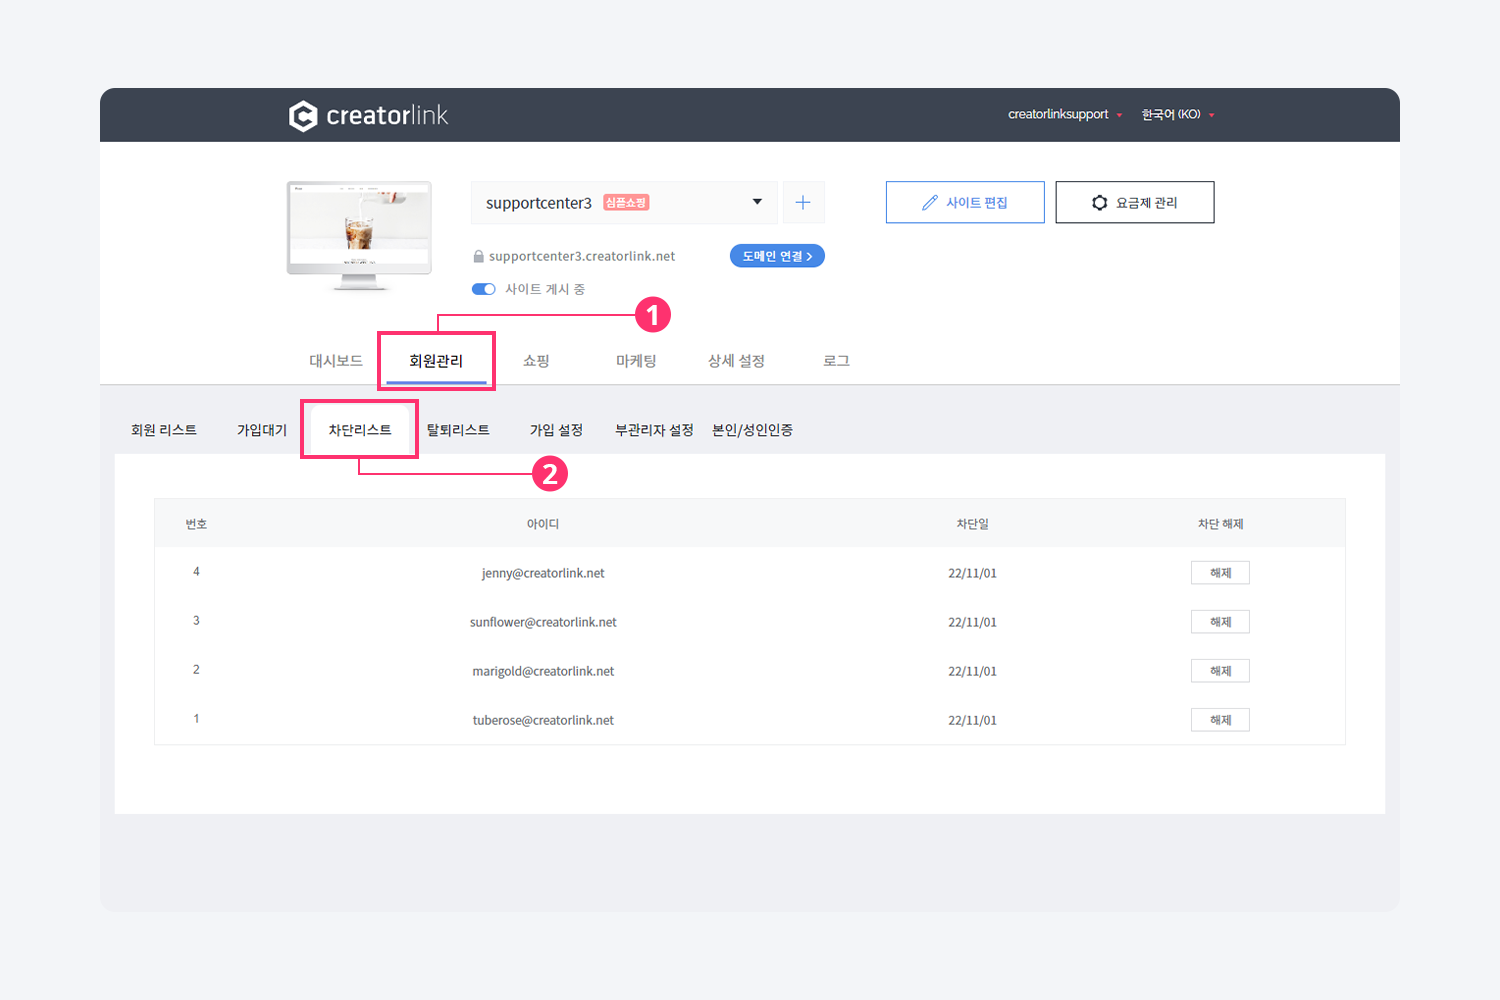The image size is (1500, 1000).
Task: Switch to the 대시보드 tab
Action: pos(336,361)
